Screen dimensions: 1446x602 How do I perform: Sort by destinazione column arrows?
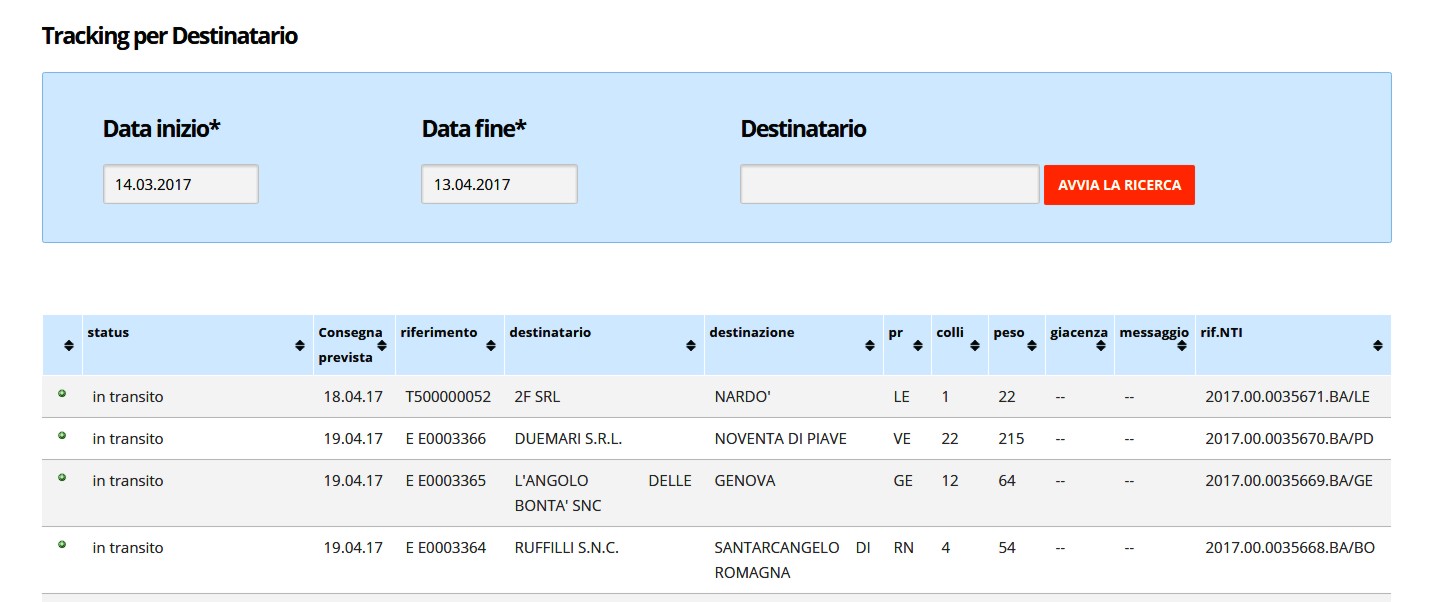(869, 345)
